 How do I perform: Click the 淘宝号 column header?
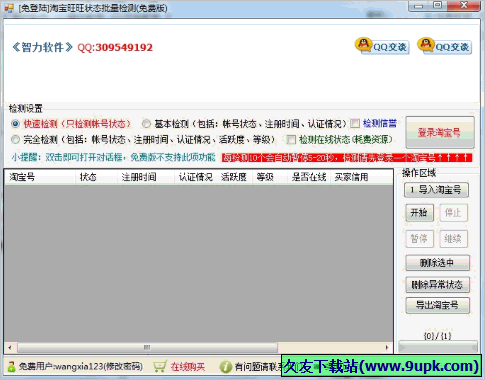pyautogui.click(x=40, y=177)
